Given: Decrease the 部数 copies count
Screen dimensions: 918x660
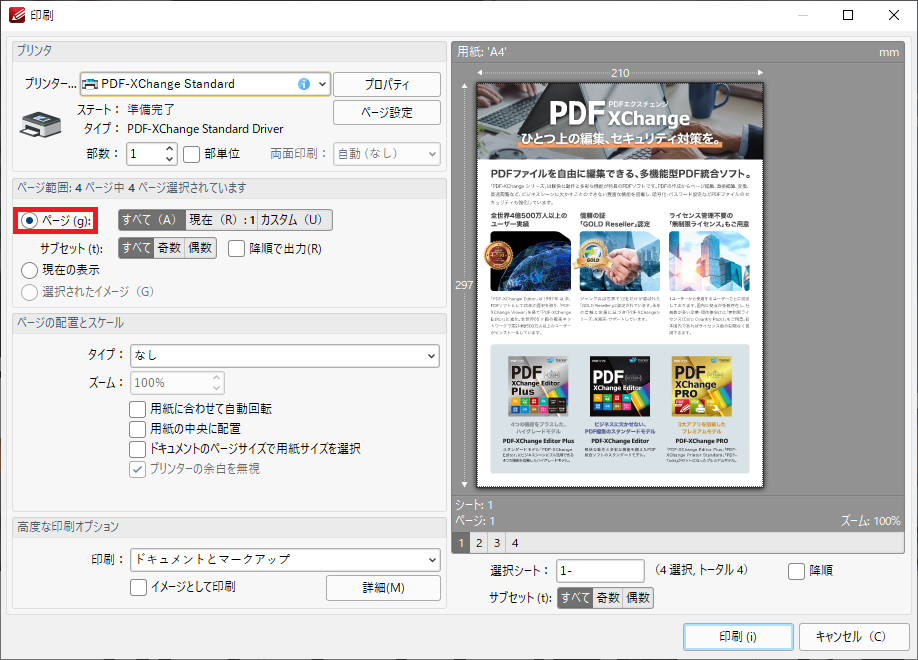Looking at the screenshot, I should (169, 159).
